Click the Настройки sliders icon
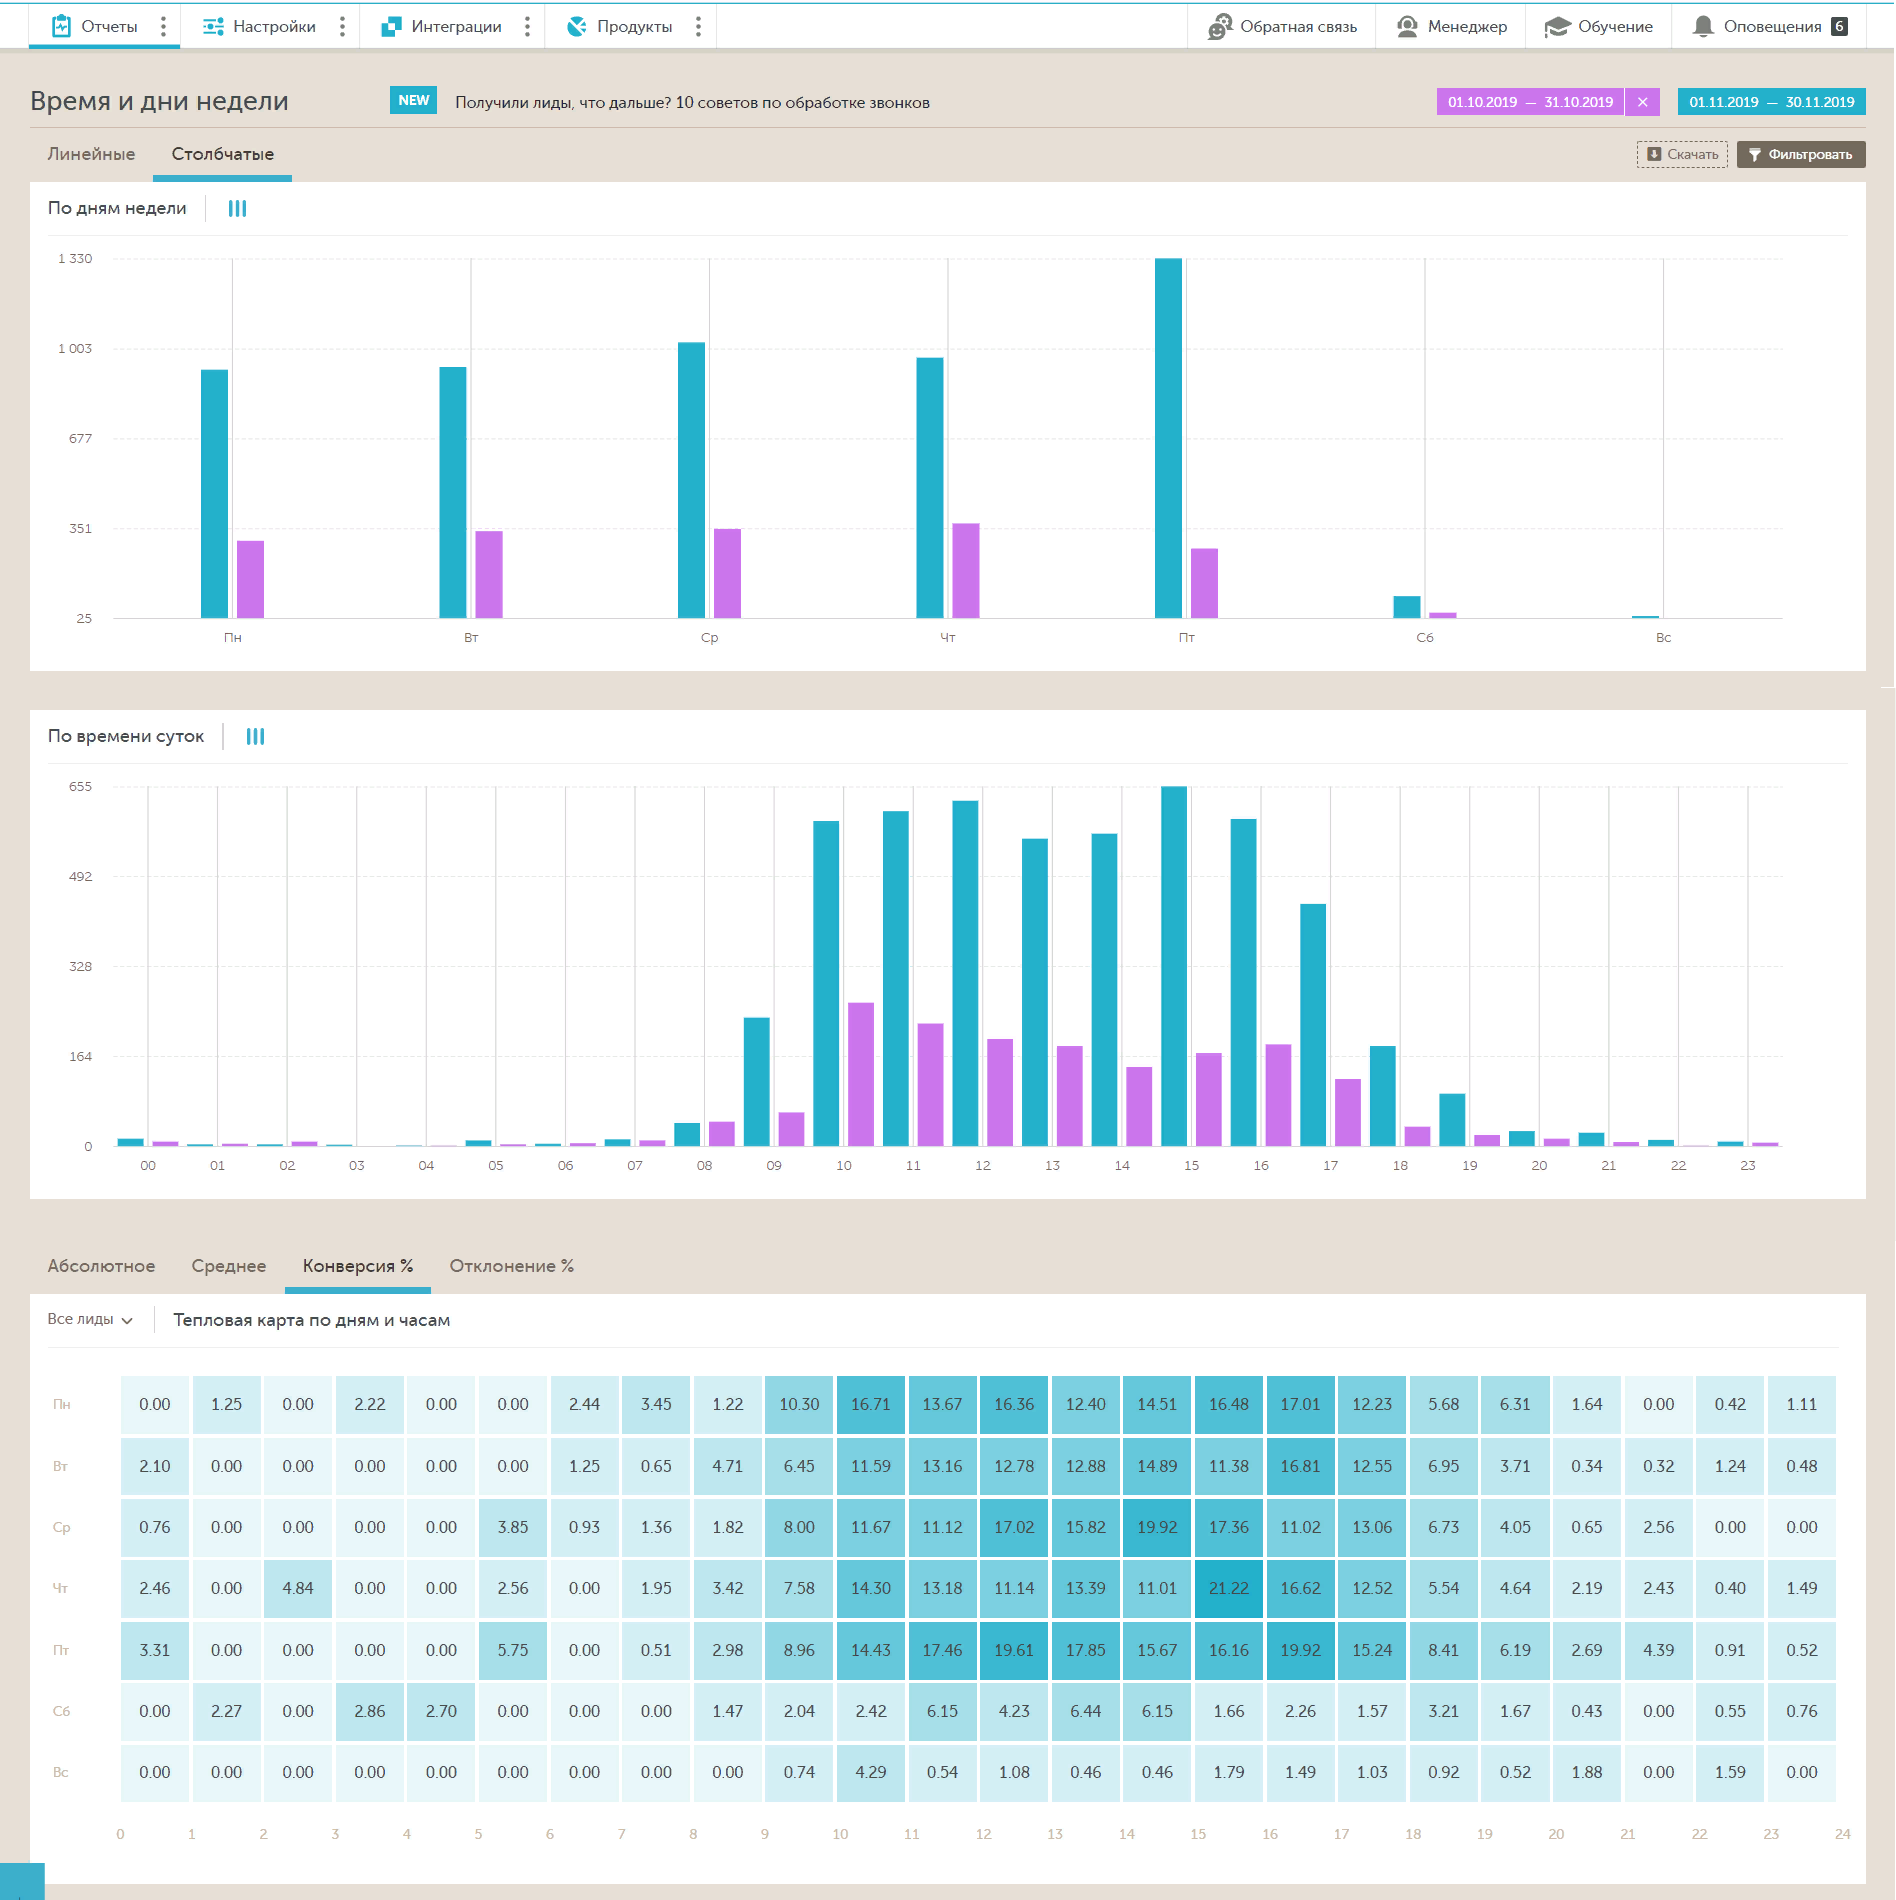 click(213, 27)
